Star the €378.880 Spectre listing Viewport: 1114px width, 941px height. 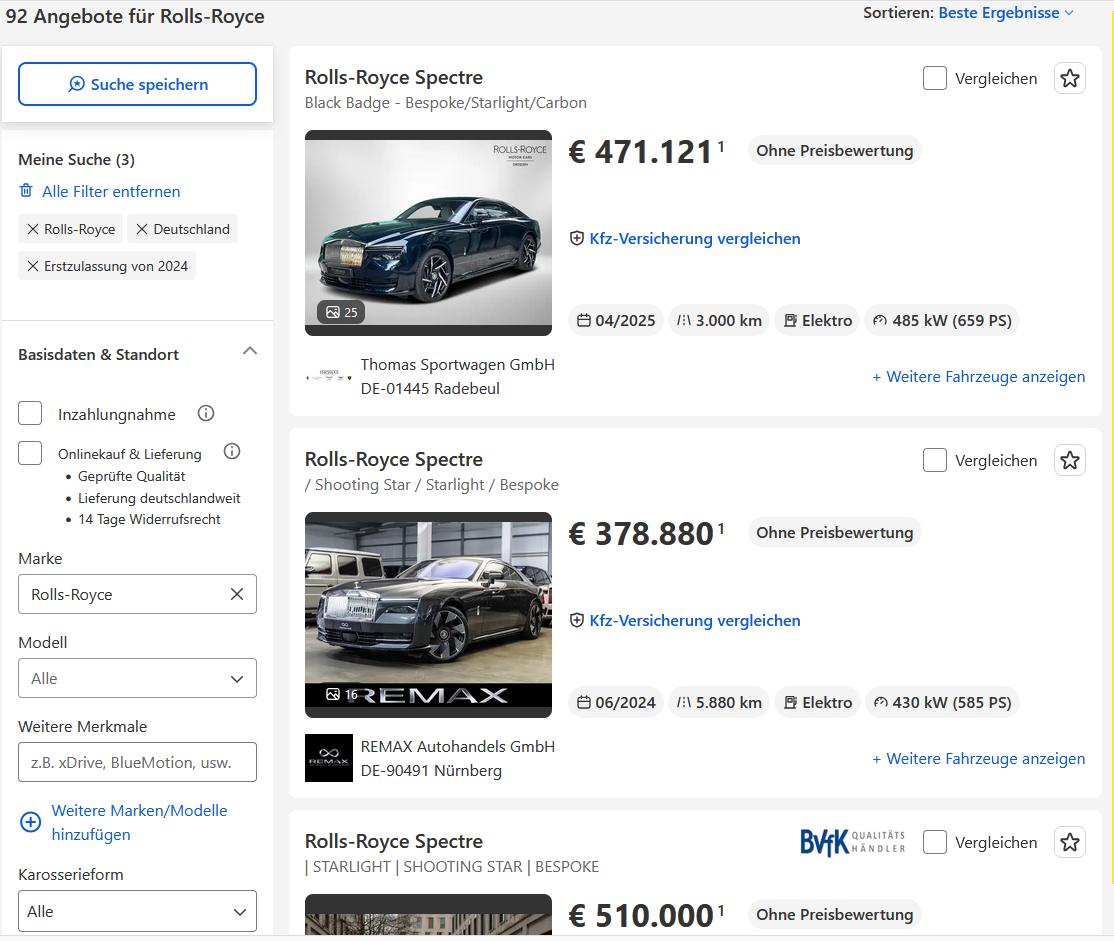pyautogui.click(x=1070, y=460)
